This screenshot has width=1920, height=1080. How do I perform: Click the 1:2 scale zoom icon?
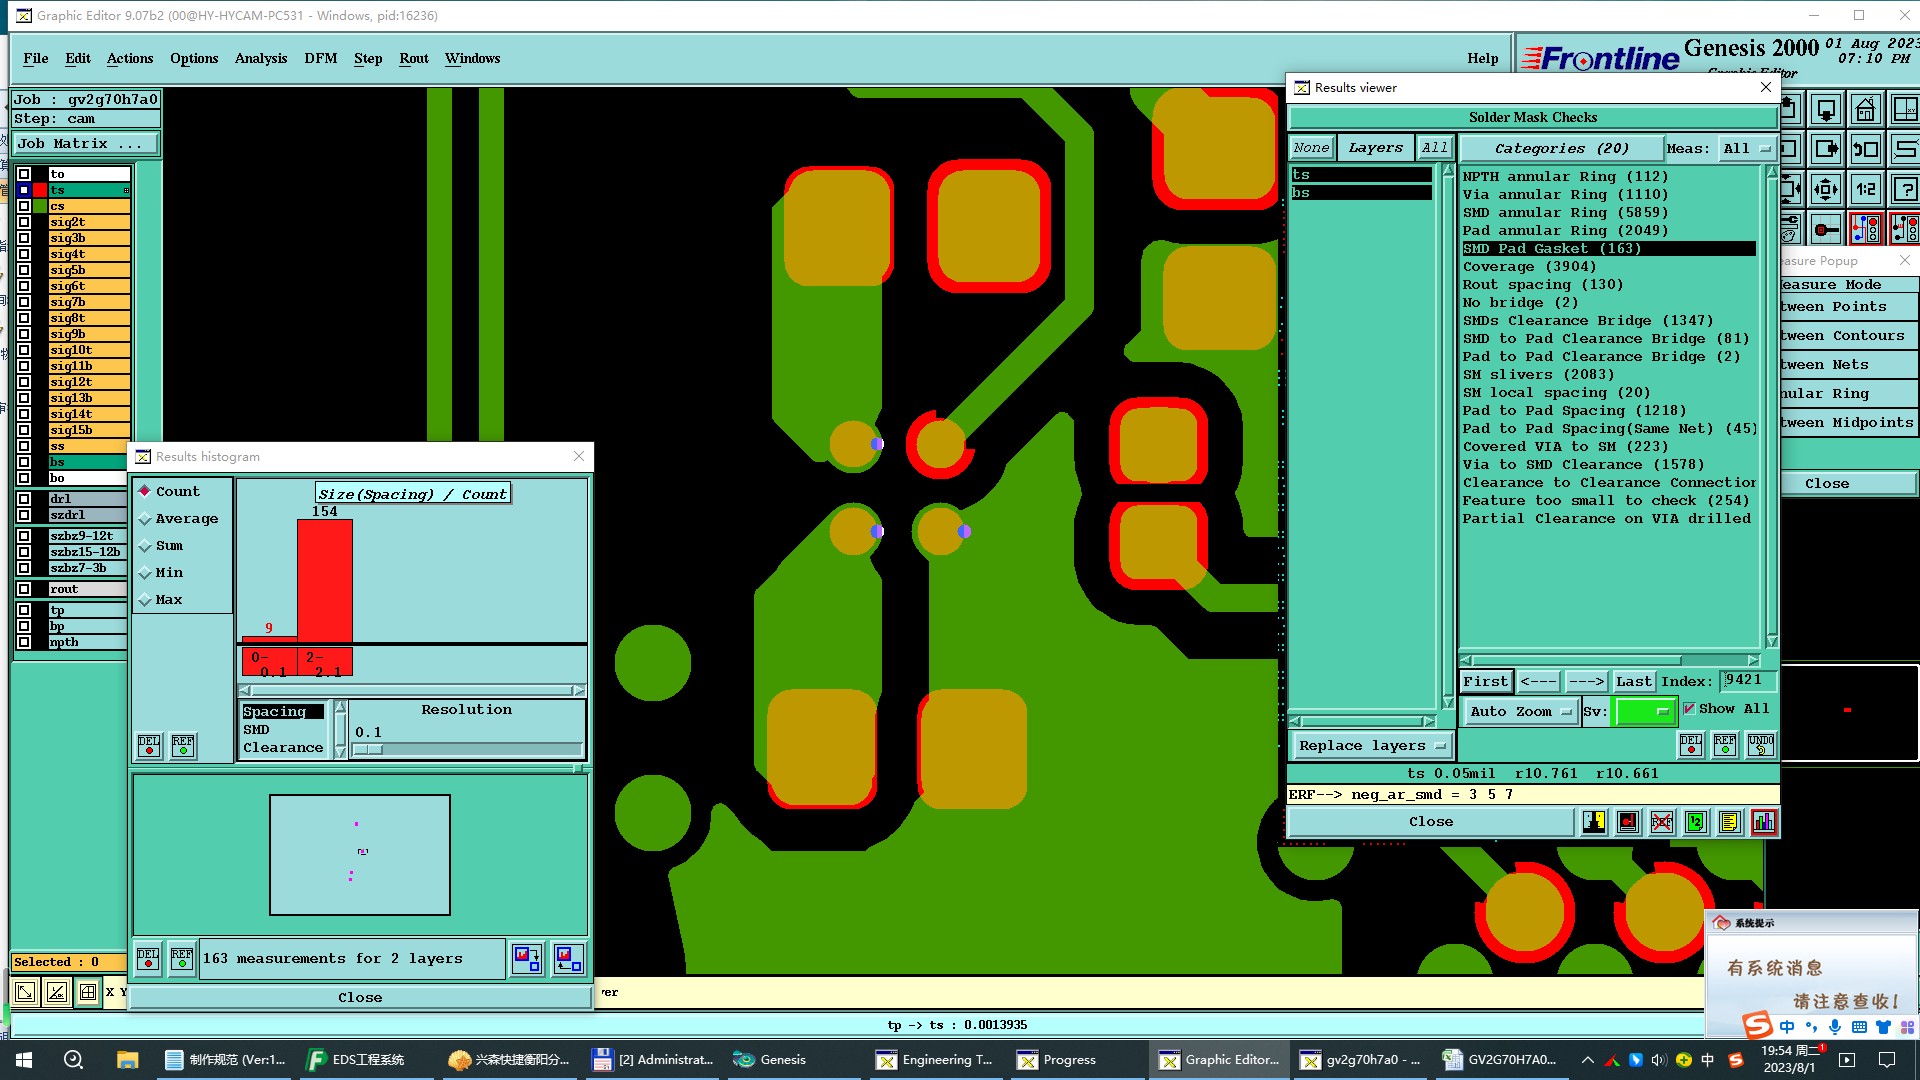1865,189
